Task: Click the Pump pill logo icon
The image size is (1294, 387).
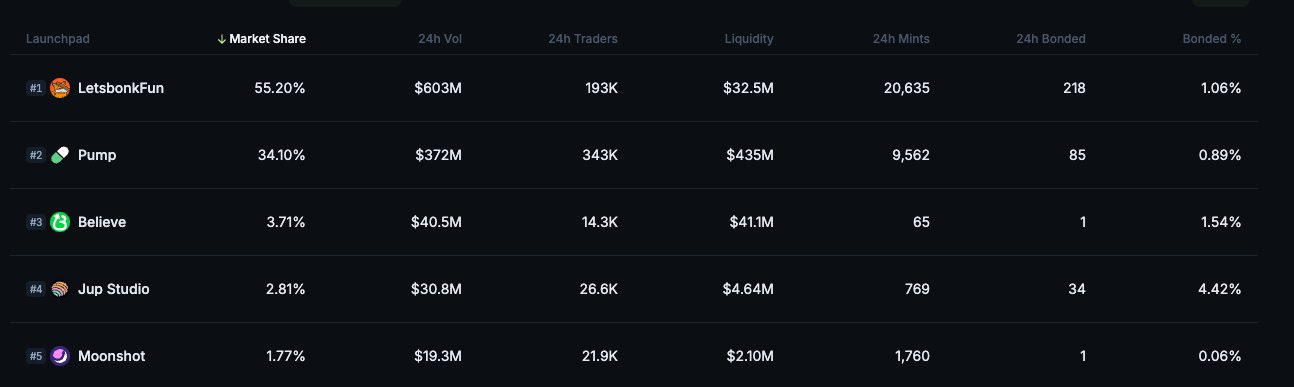Action: click(x=60, y=155)
